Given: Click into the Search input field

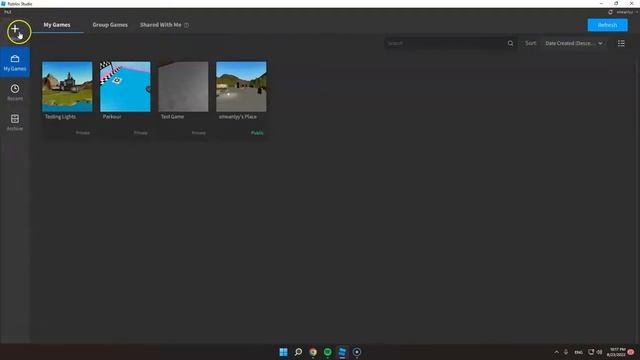Looking at the screenshot, I should click(x=445, y=43).
